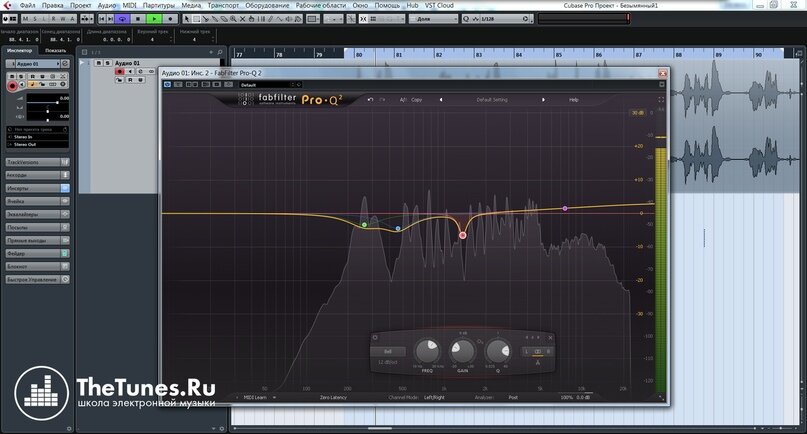Expand the Фейдер inspector section
This screenshot has height=434, width=807.
coord(37,253)
